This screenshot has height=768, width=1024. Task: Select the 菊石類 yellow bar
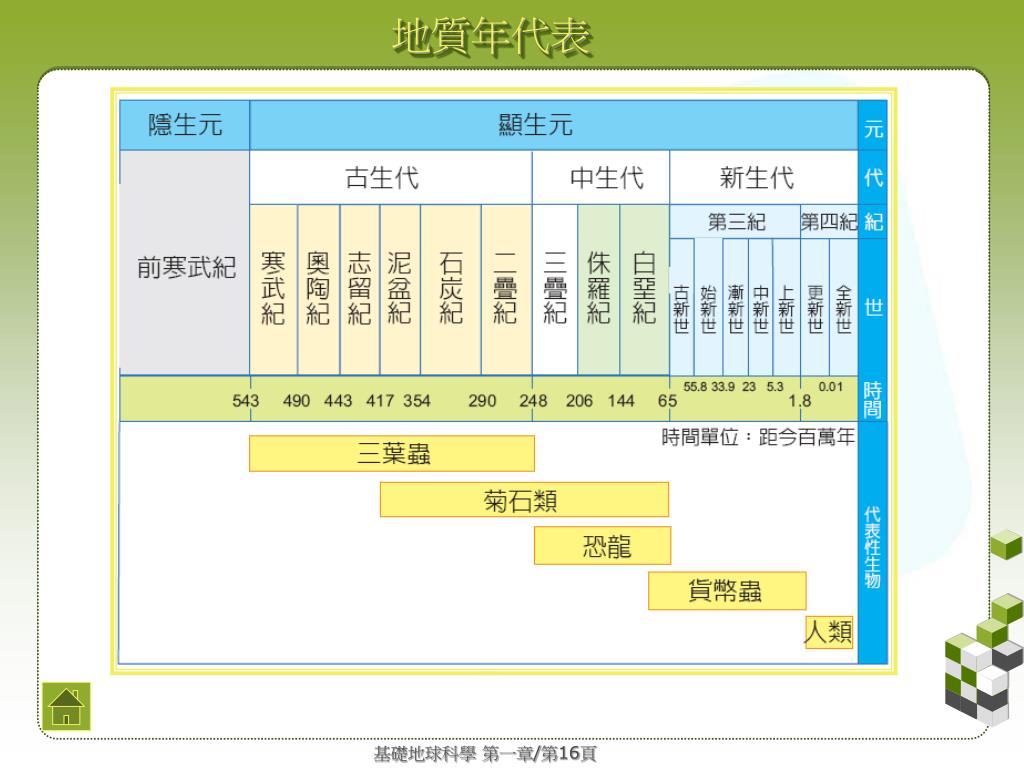pos(524,500)
